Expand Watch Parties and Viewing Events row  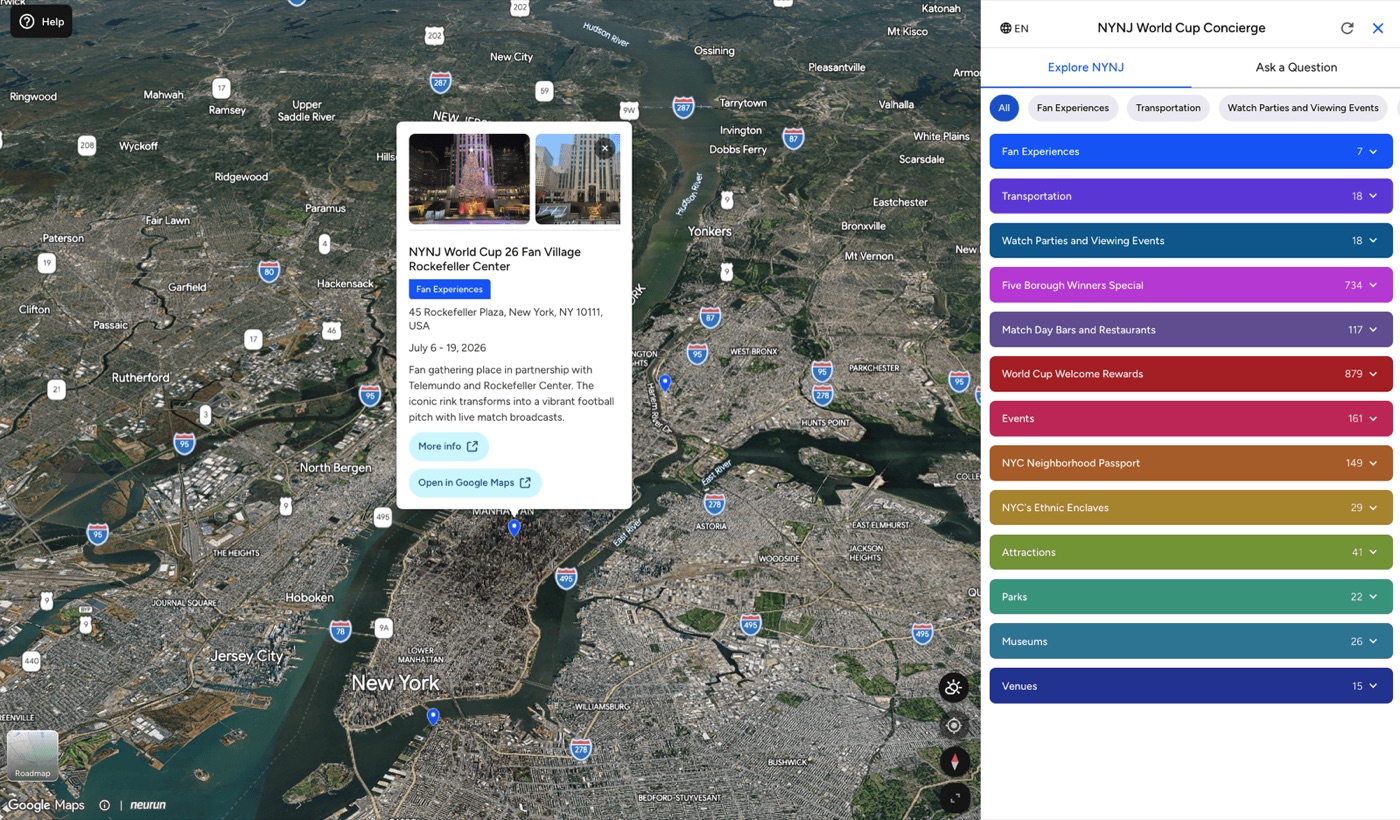[x=1191, y=241]
